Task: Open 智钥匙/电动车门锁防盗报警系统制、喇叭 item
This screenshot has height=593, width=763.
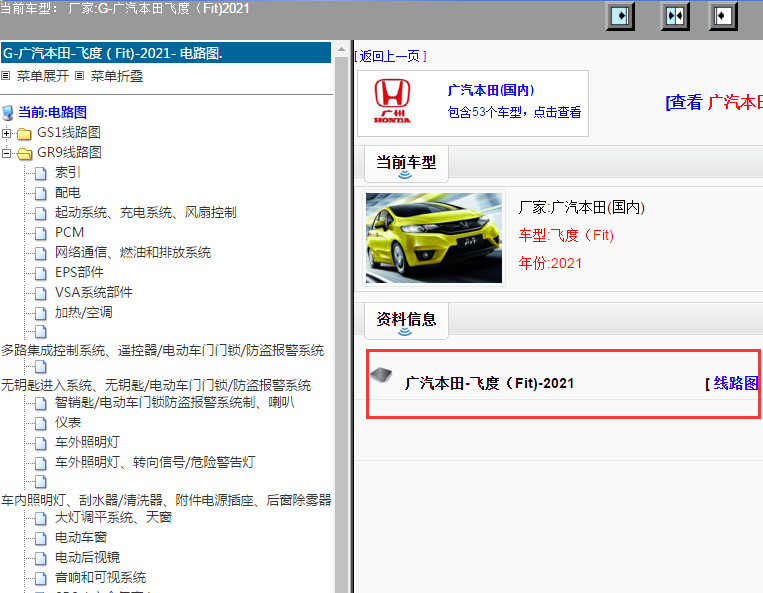Action: (175, 403)
